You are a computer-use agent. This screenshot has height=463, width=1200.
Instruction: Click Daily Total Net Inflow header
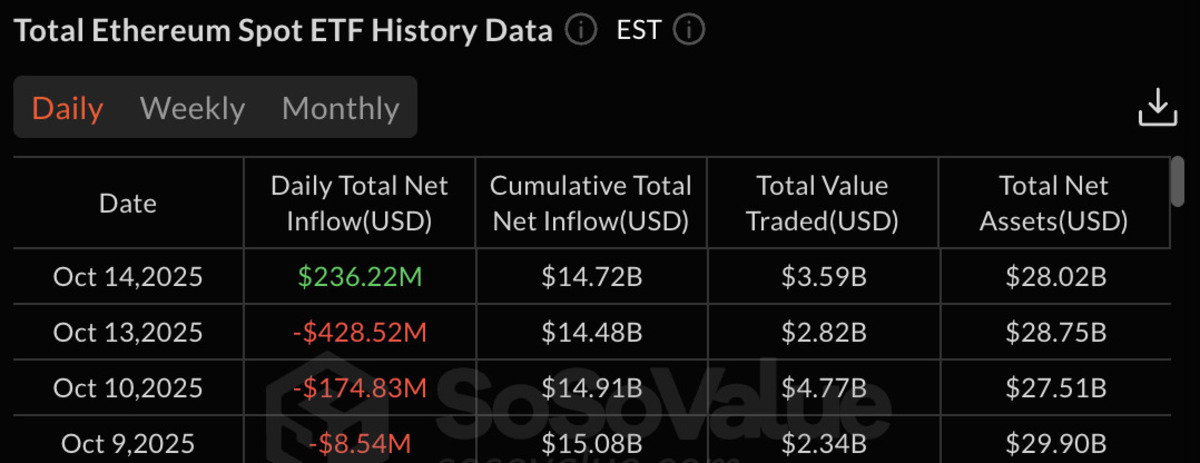click(x=359, y=204)
